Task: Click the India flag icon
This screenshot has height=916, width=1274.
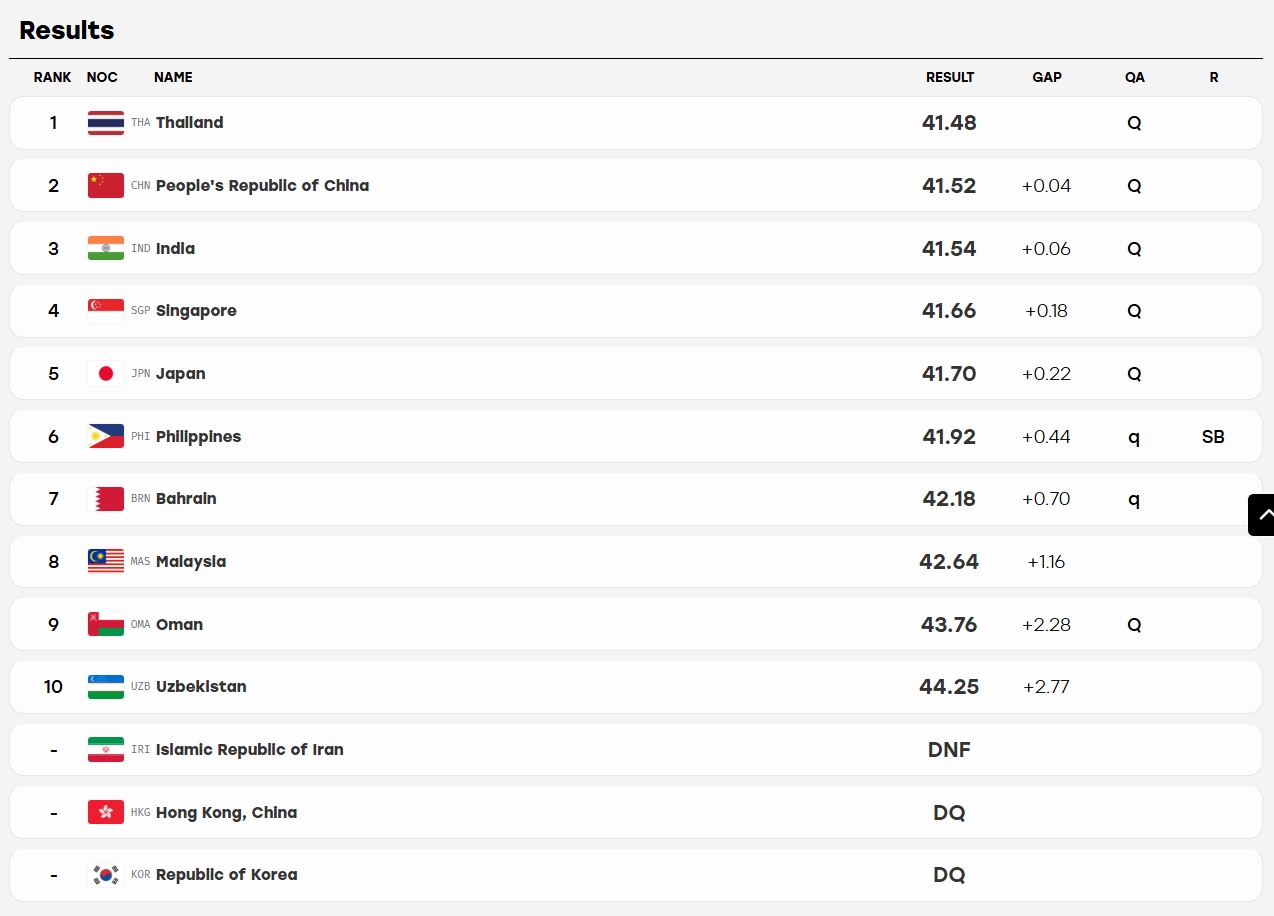Action: (106, 248)
